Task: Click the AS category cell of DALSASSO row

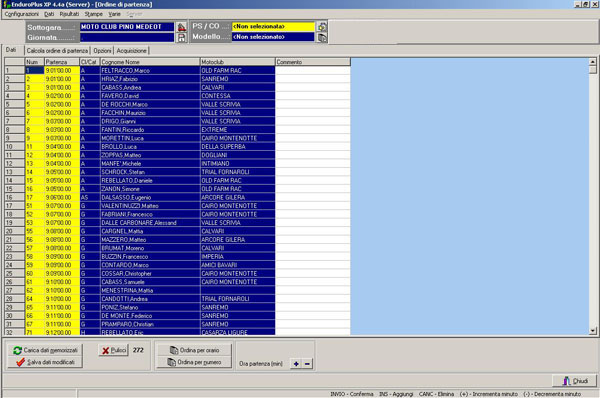Action: pyautogui.click(x=90, y=197)
